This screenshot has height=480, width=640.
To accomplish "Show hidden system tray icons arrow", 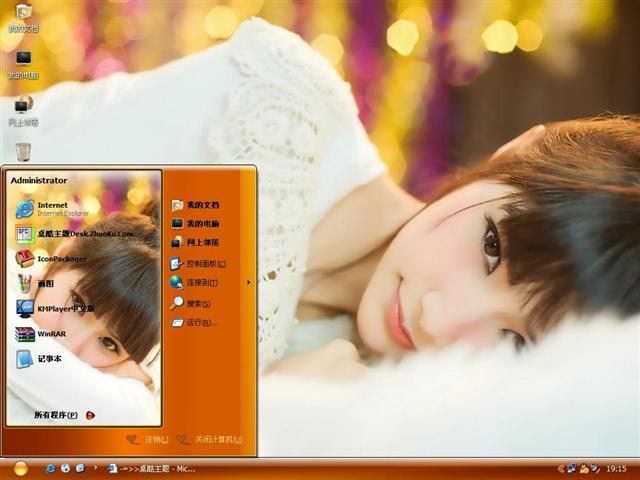I will 561,468.
